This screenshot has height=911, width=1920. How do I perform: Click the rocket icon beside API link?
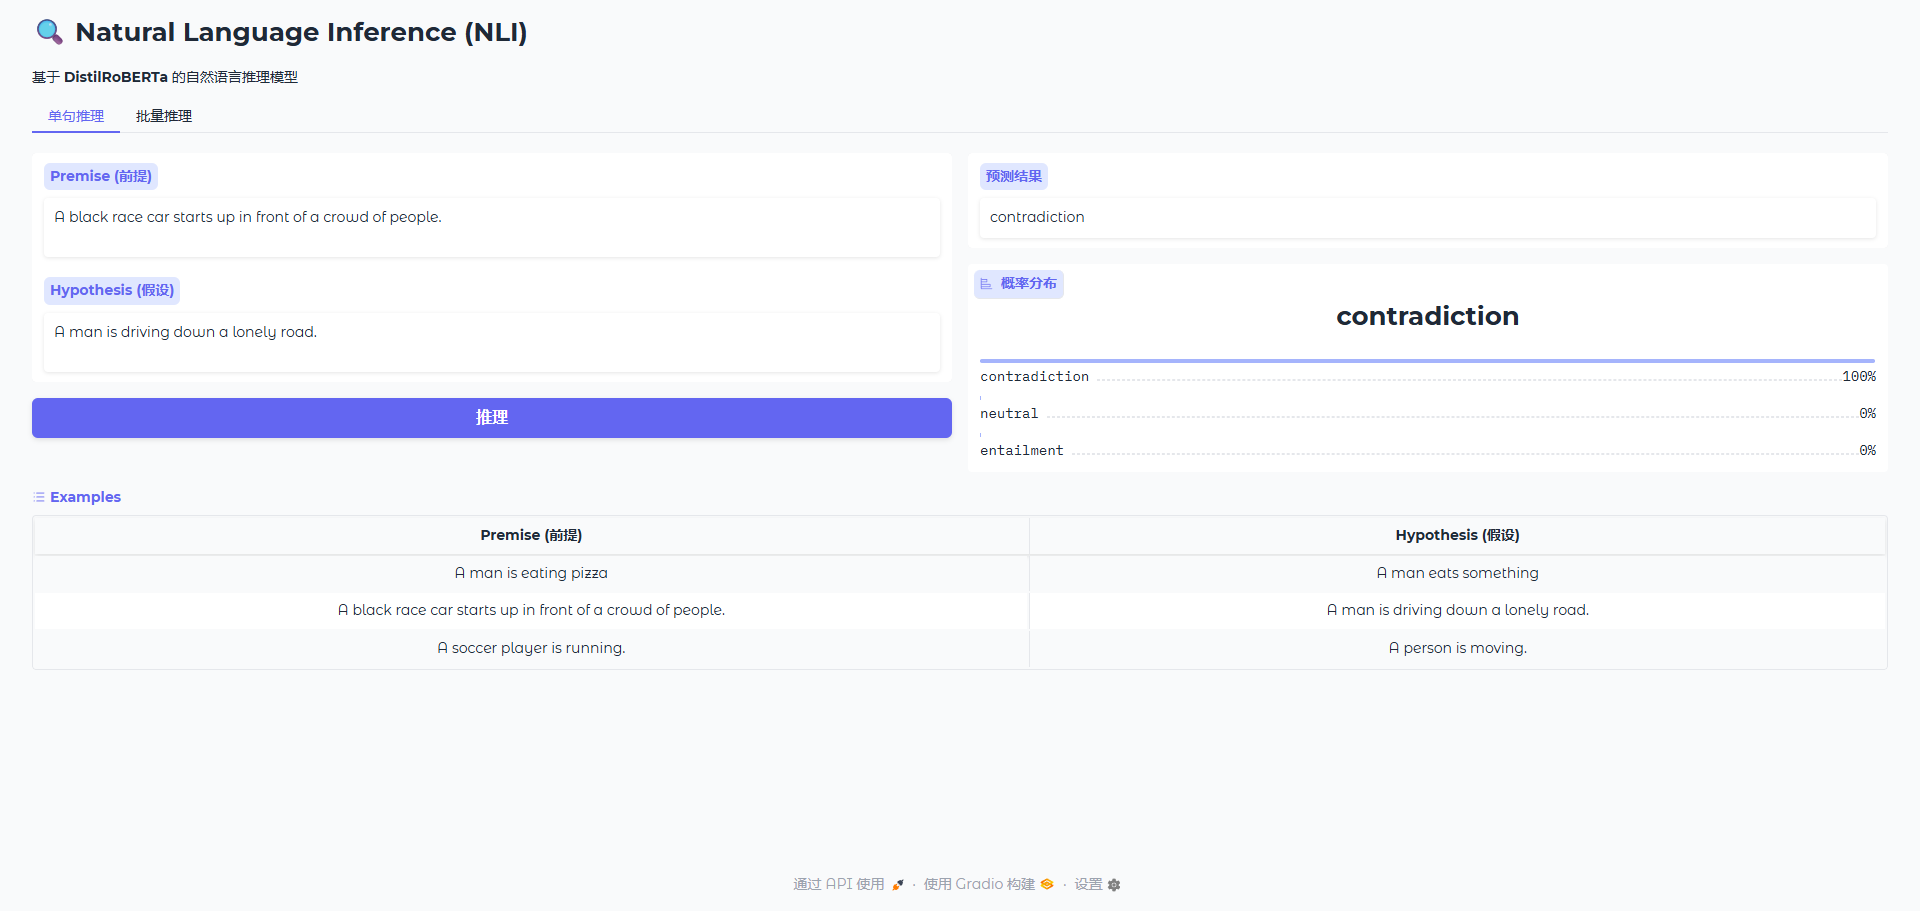pyautogui.click(x=898, y=885)
